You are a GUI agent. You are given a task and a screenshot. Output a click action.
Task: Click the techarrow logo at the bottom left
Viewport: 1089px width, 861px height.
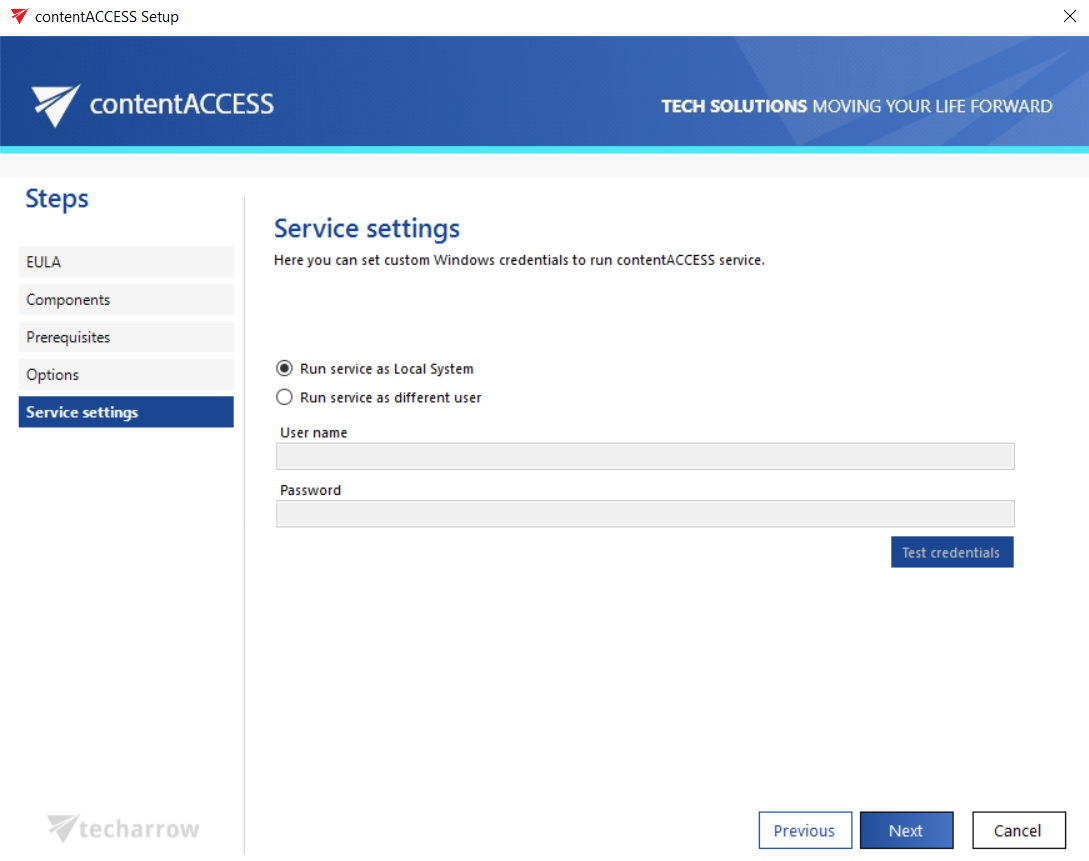[x=124, y=829]
